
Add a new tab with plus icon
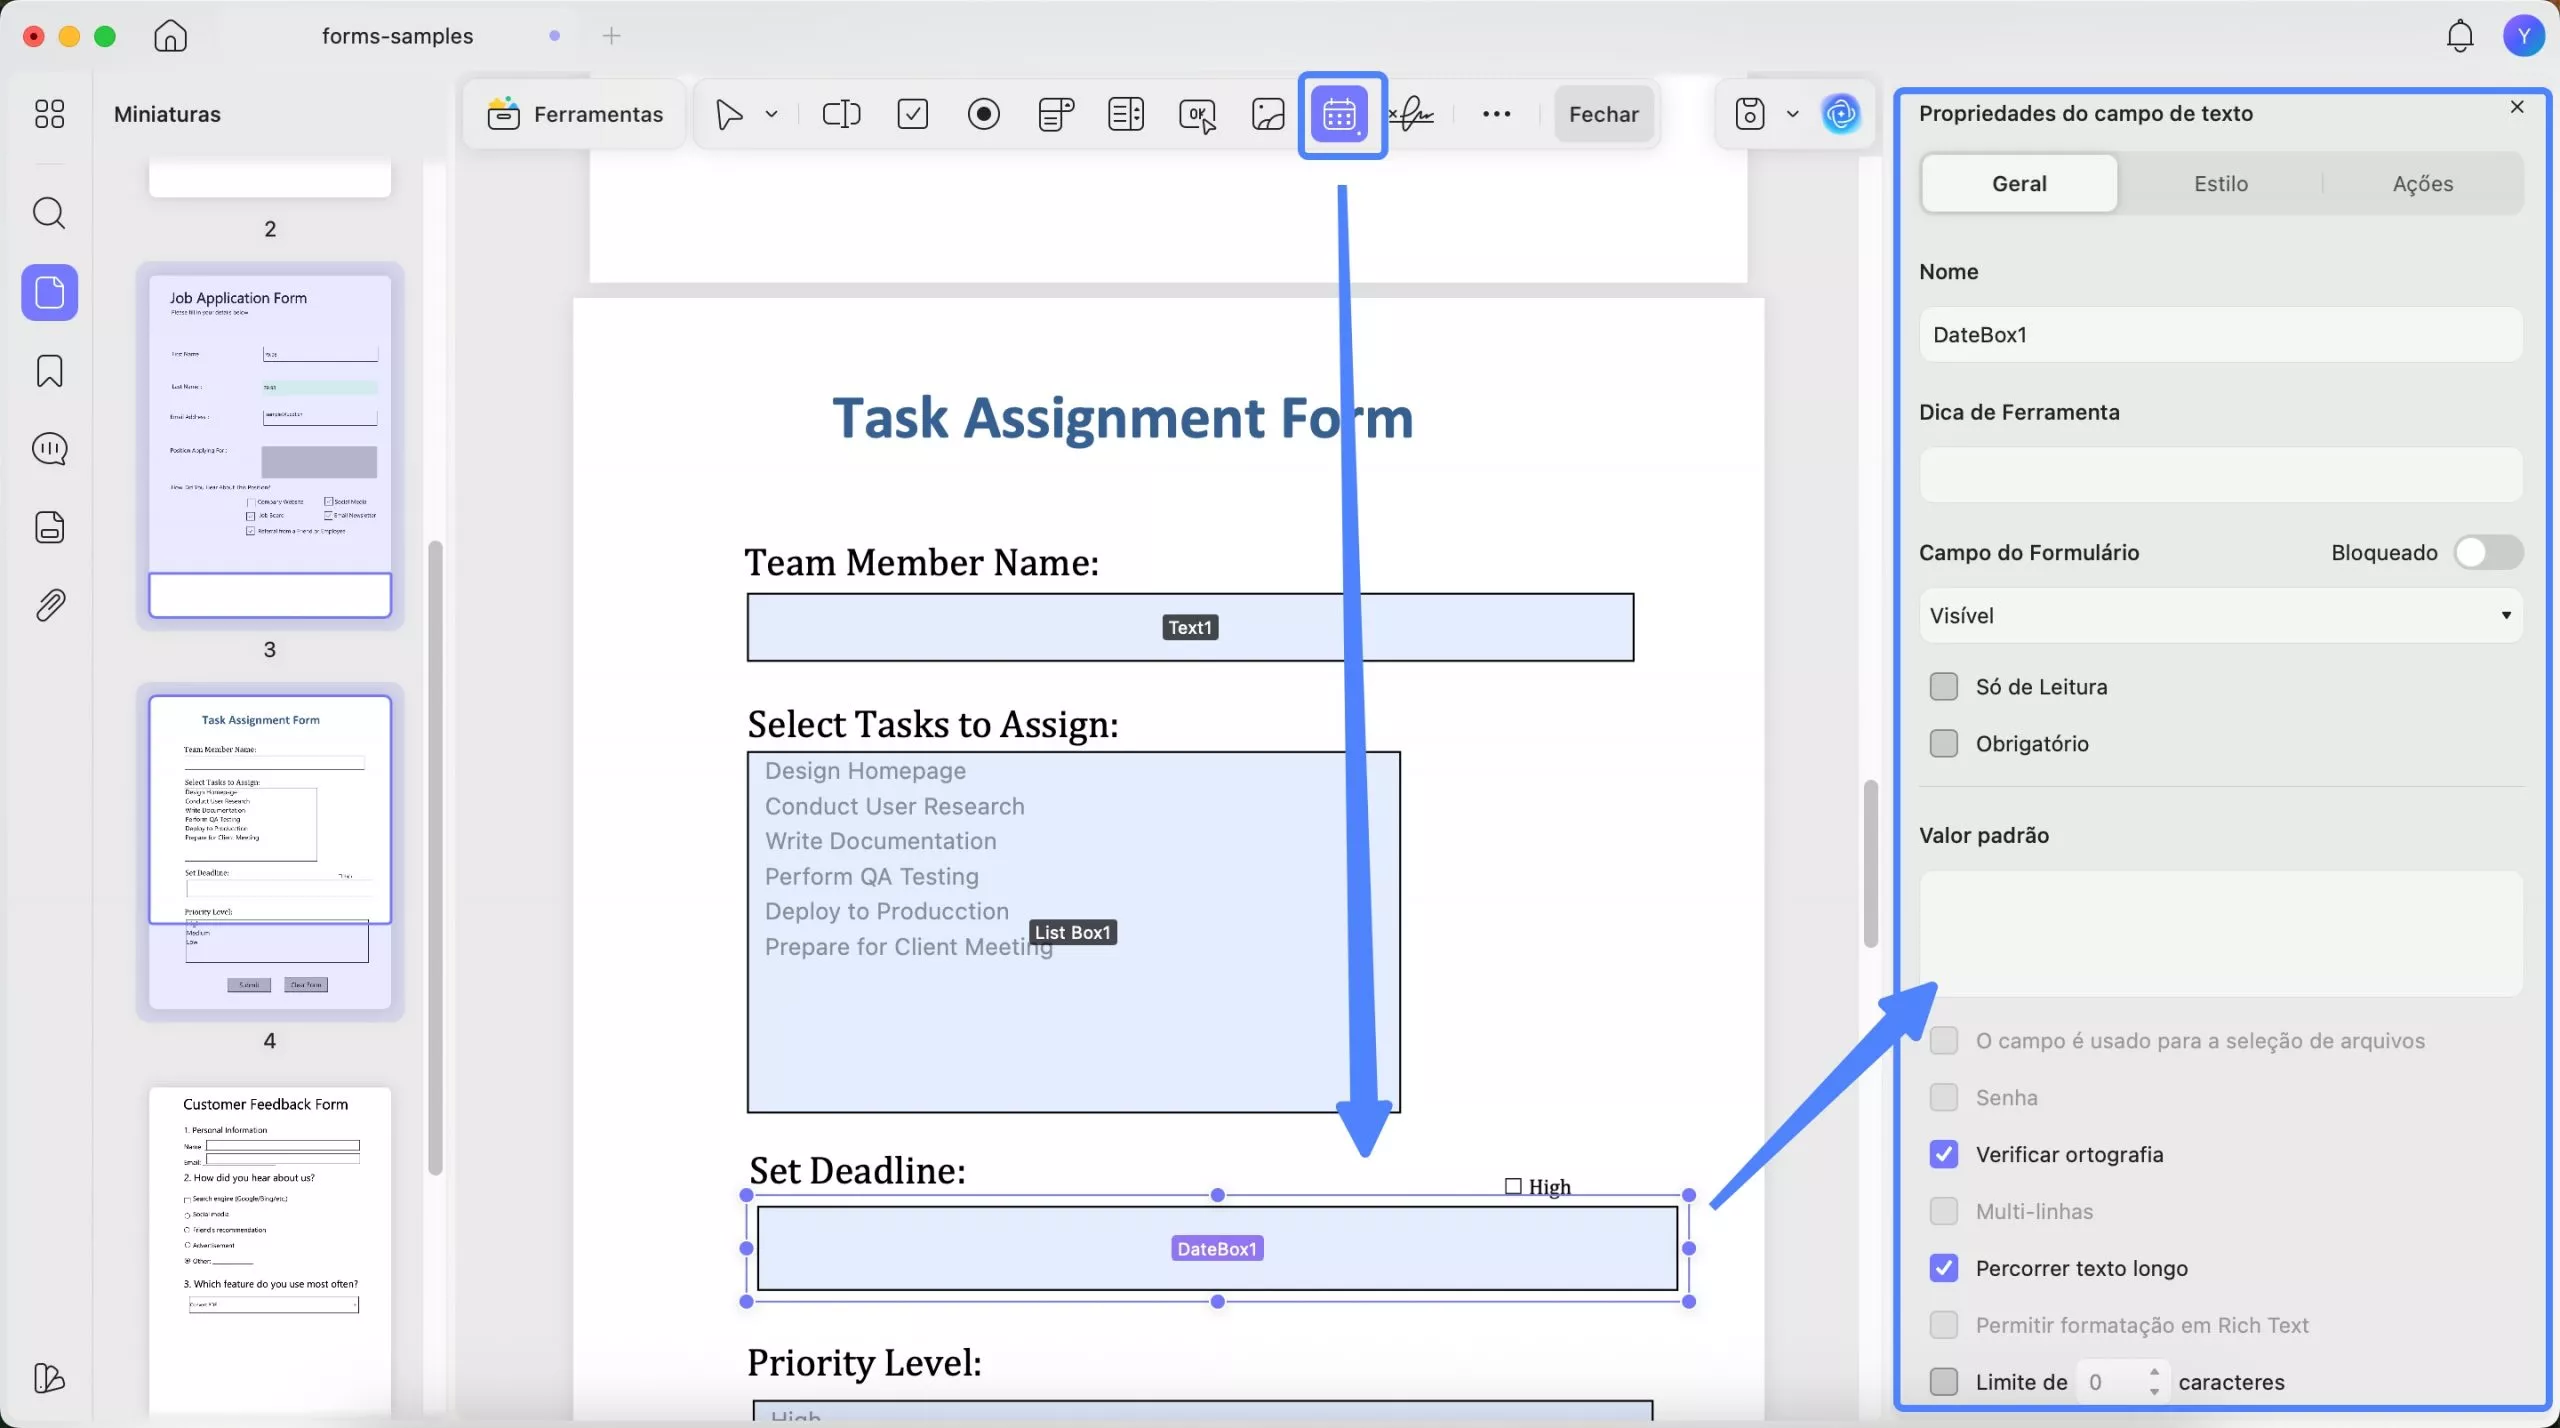click(x=612, y=36)
